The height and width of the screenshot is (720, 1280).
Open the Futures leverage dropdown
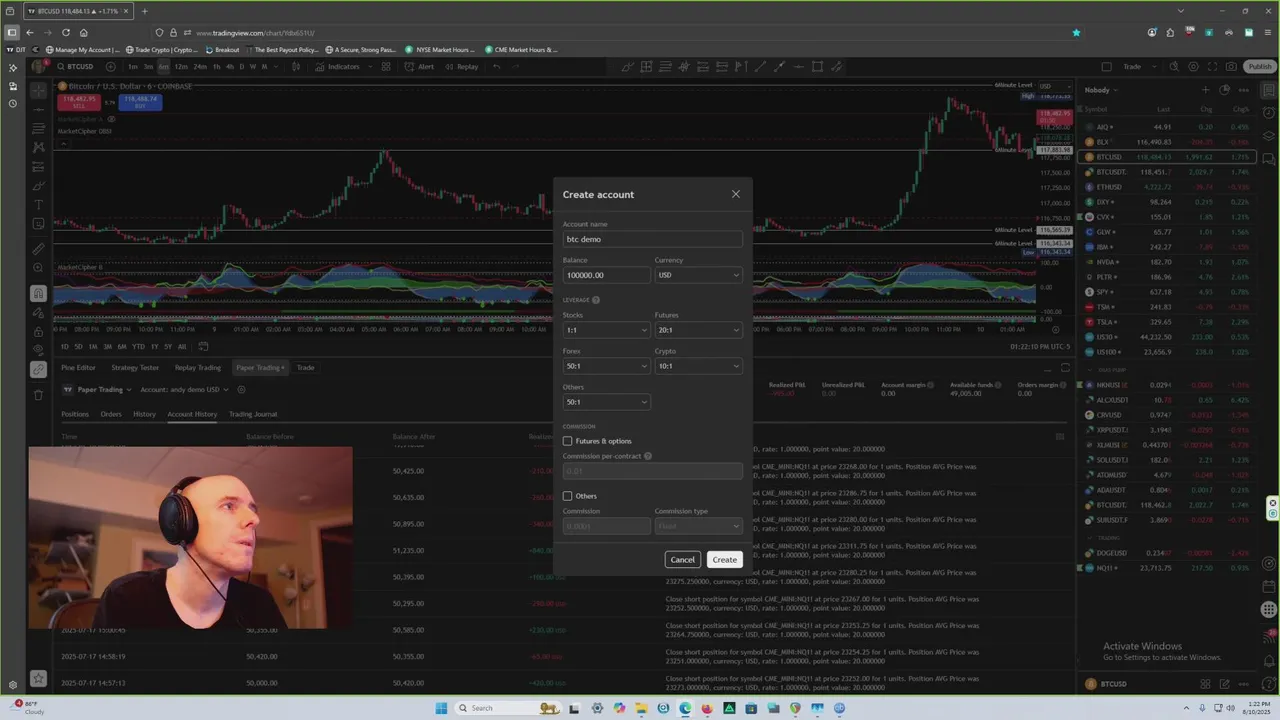pyautogui.click(x=699, y=330)
